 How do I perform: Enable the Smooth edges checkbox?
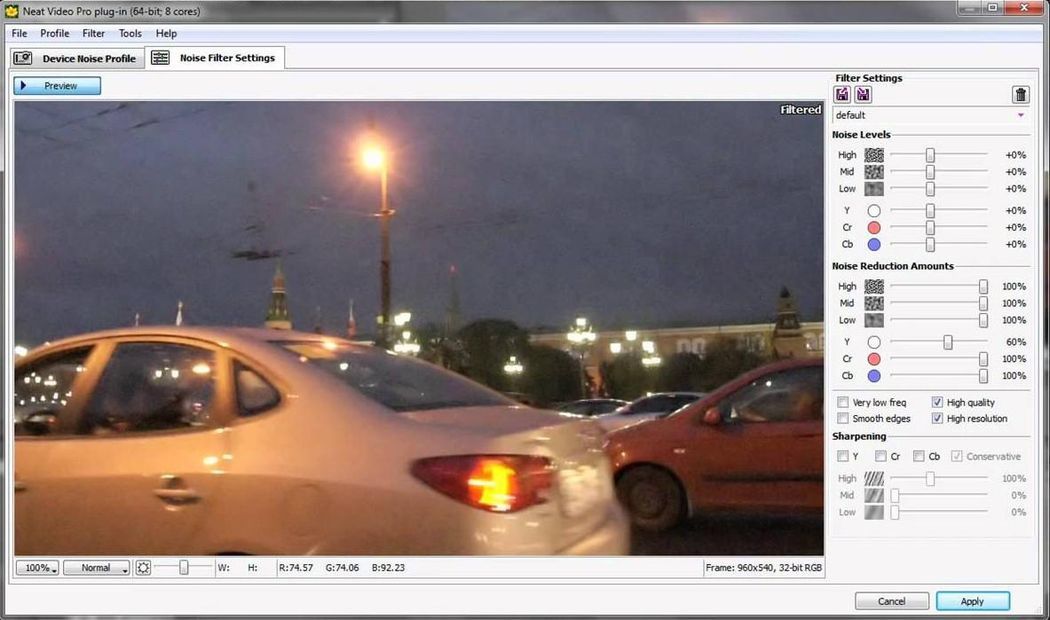[842, 418]
